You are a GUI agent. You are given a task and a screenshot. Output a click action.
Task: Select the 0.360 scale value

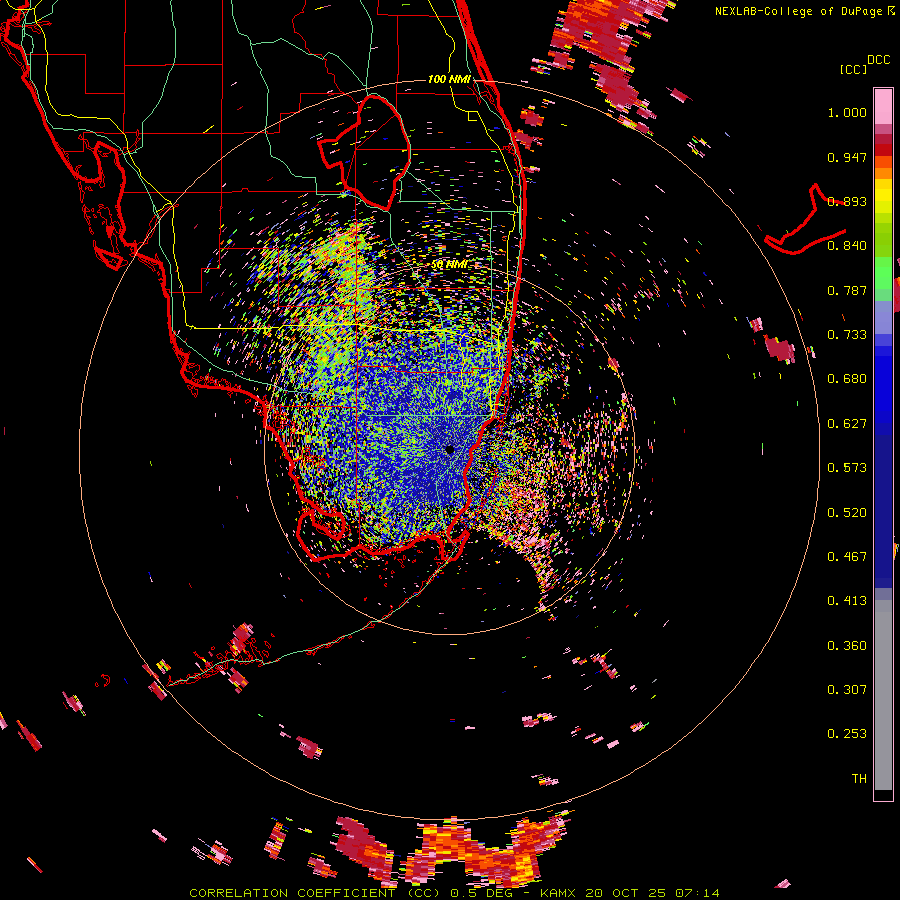click(847, 646)
